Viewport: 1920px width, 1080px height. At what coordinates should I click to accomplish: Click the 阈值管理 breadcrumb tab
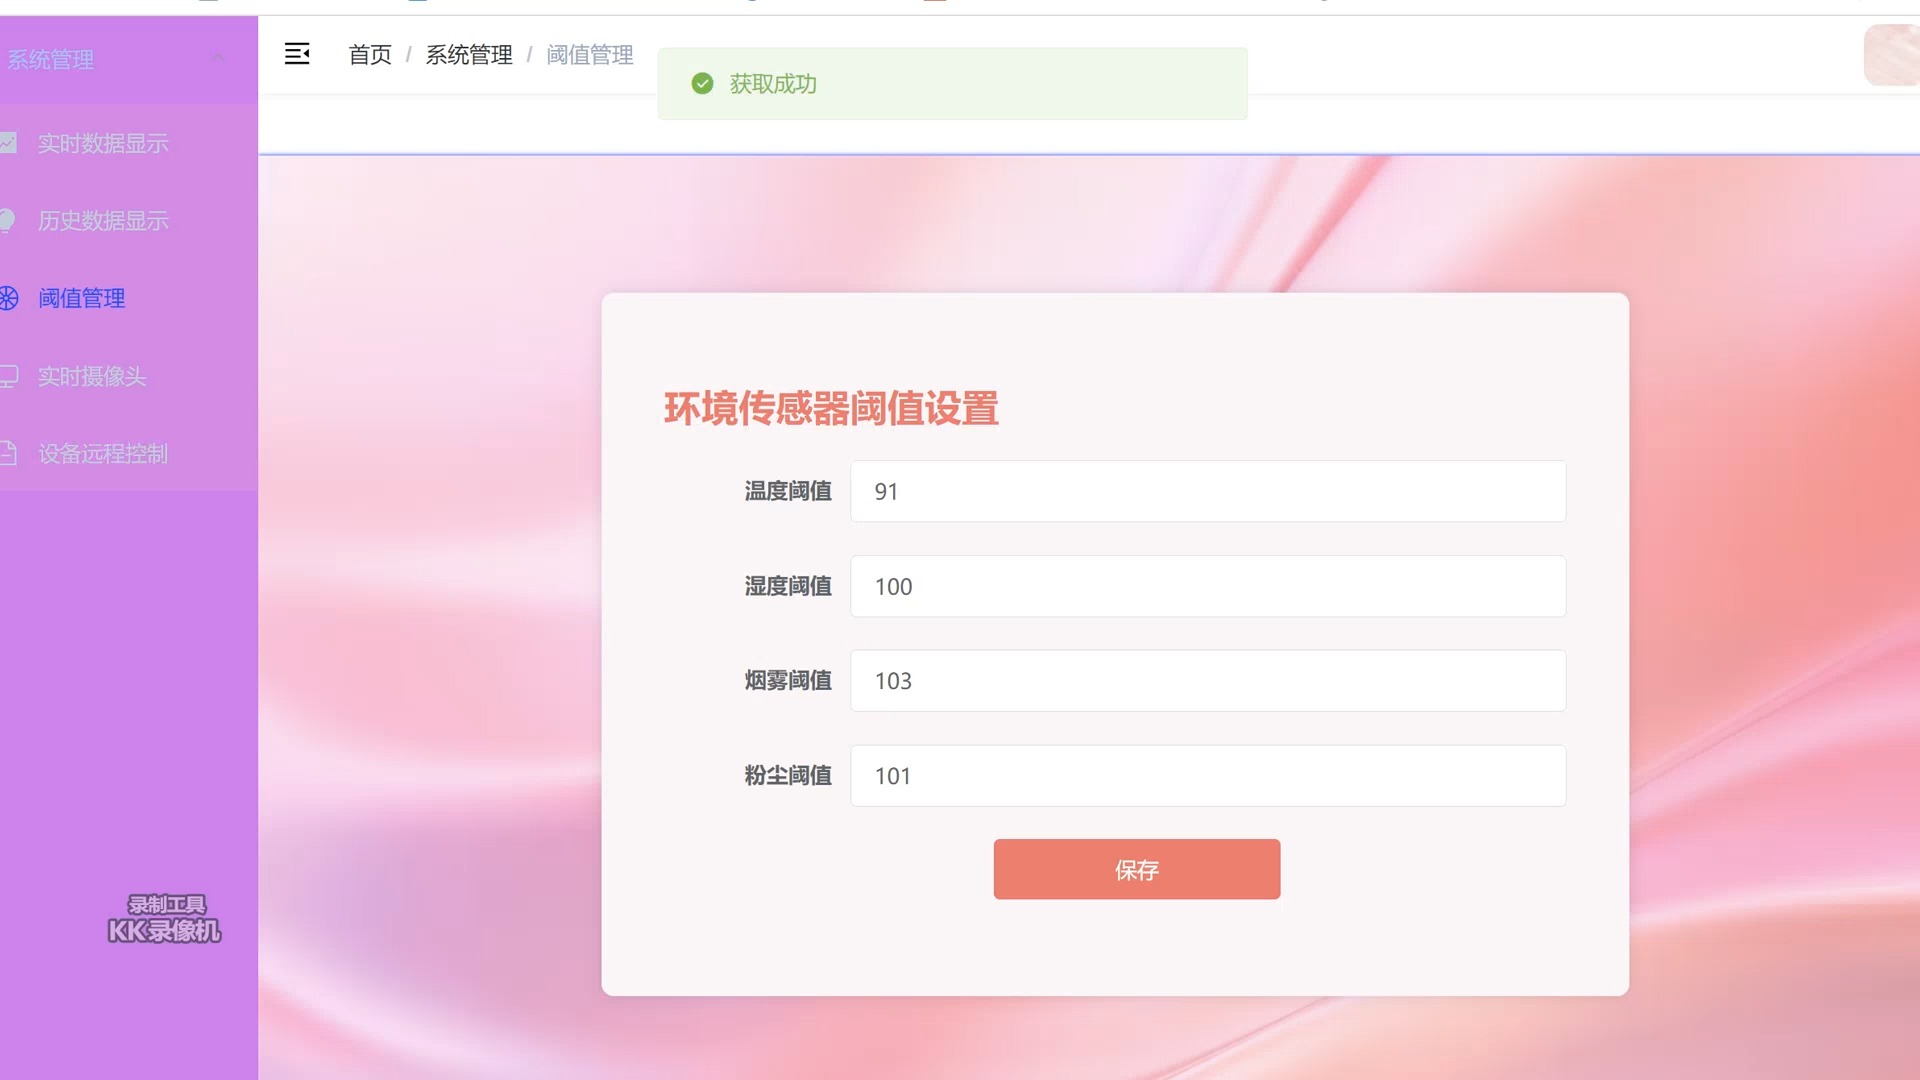point(589,53)
